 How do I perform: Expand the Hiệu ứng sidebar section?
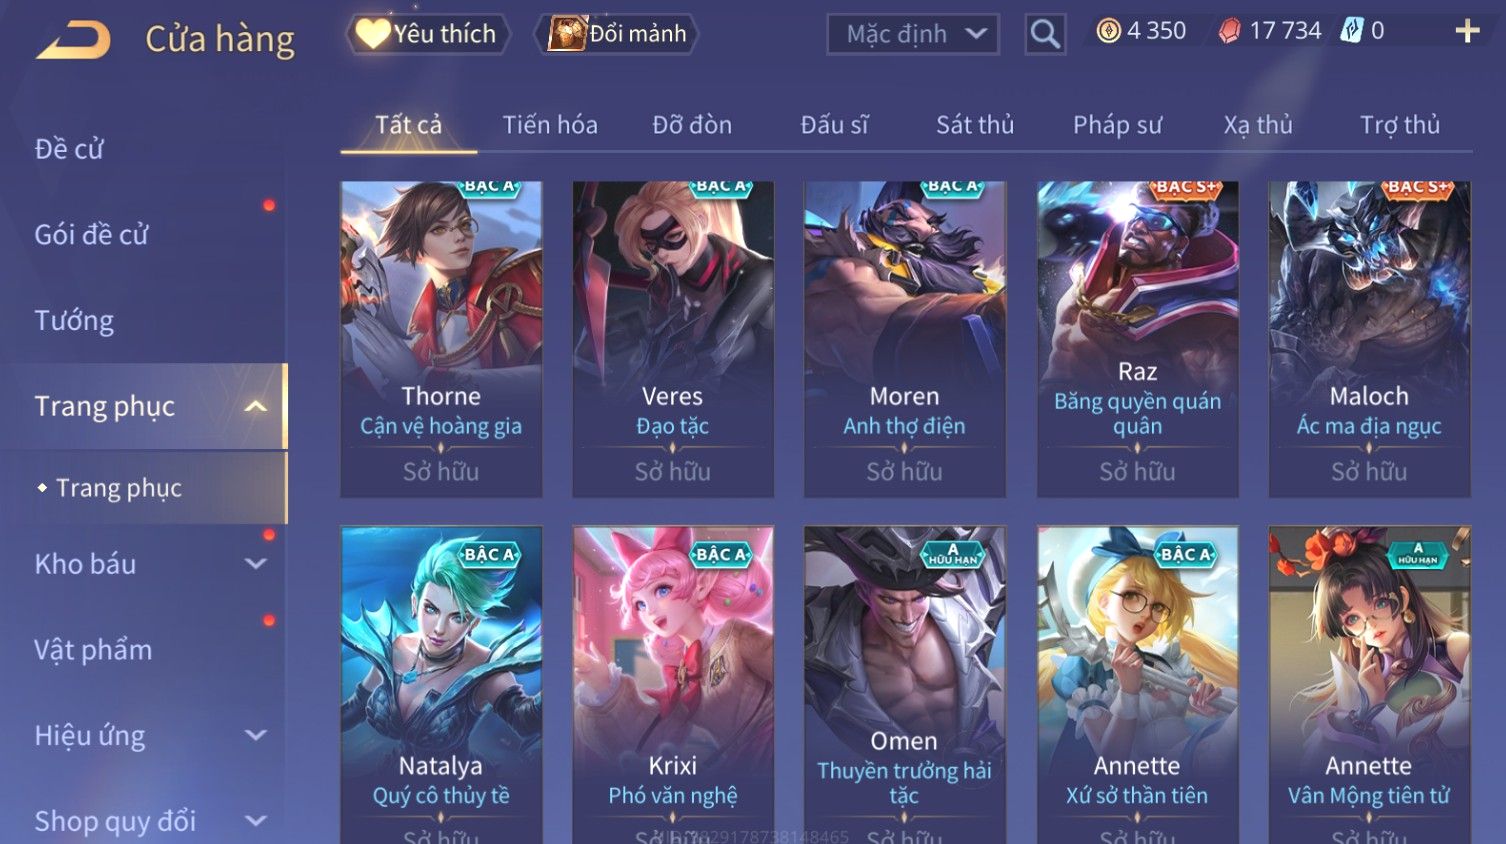(x=256, y=736)
